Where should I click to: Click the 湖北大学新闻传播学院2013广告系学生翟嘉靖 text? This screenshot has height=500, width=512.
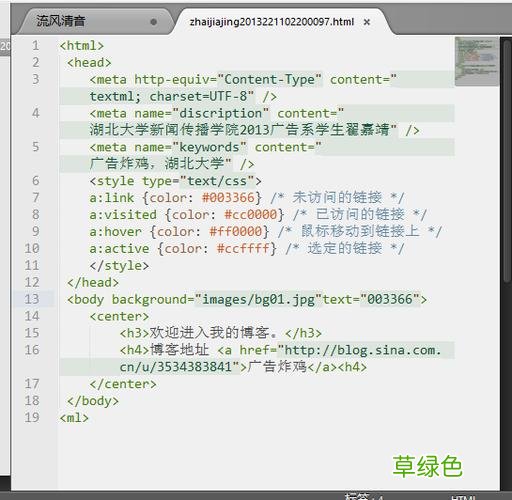pyautogui.click(x=239, y=130)
